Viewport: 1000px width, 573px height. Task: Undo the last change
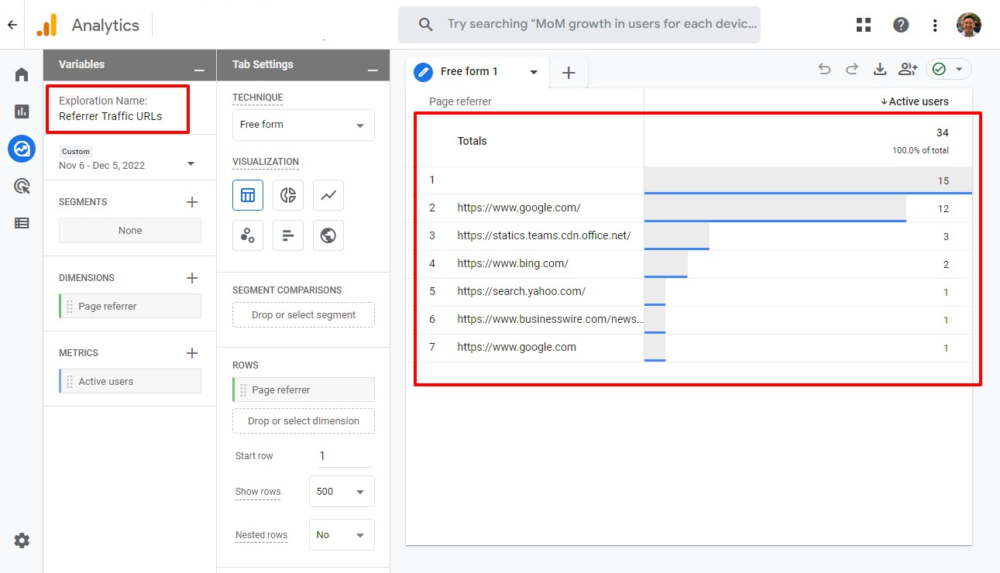[x=825, y=69]
